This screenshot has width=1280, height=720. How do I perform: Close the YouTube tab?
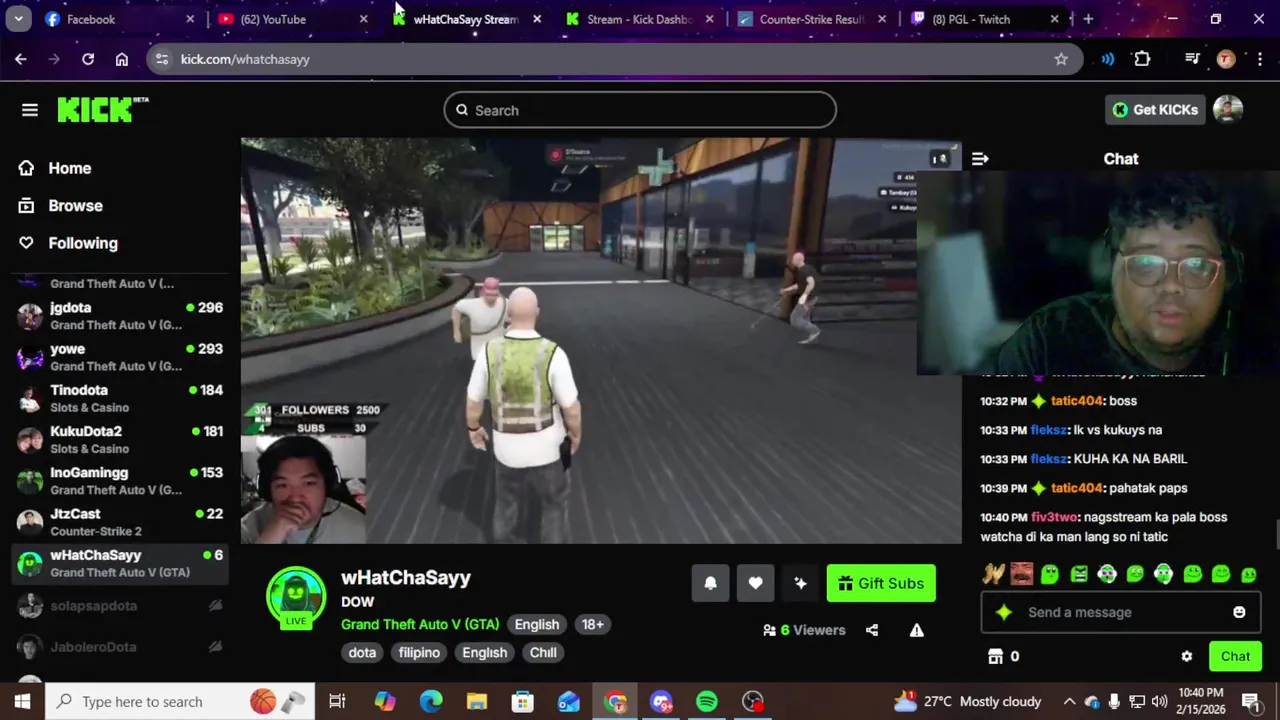click(363, 19)
